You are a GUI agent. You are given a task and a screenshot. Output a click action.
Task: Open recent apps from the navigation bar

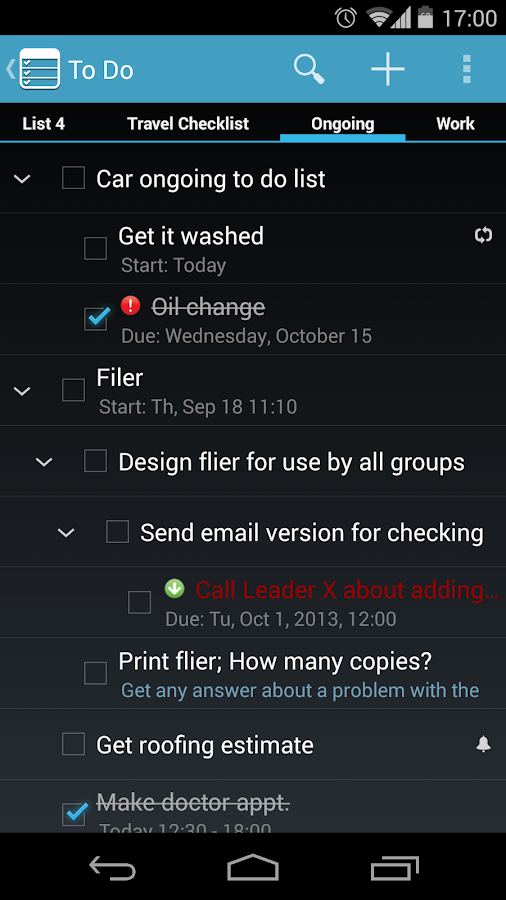[x=395, y=867]
